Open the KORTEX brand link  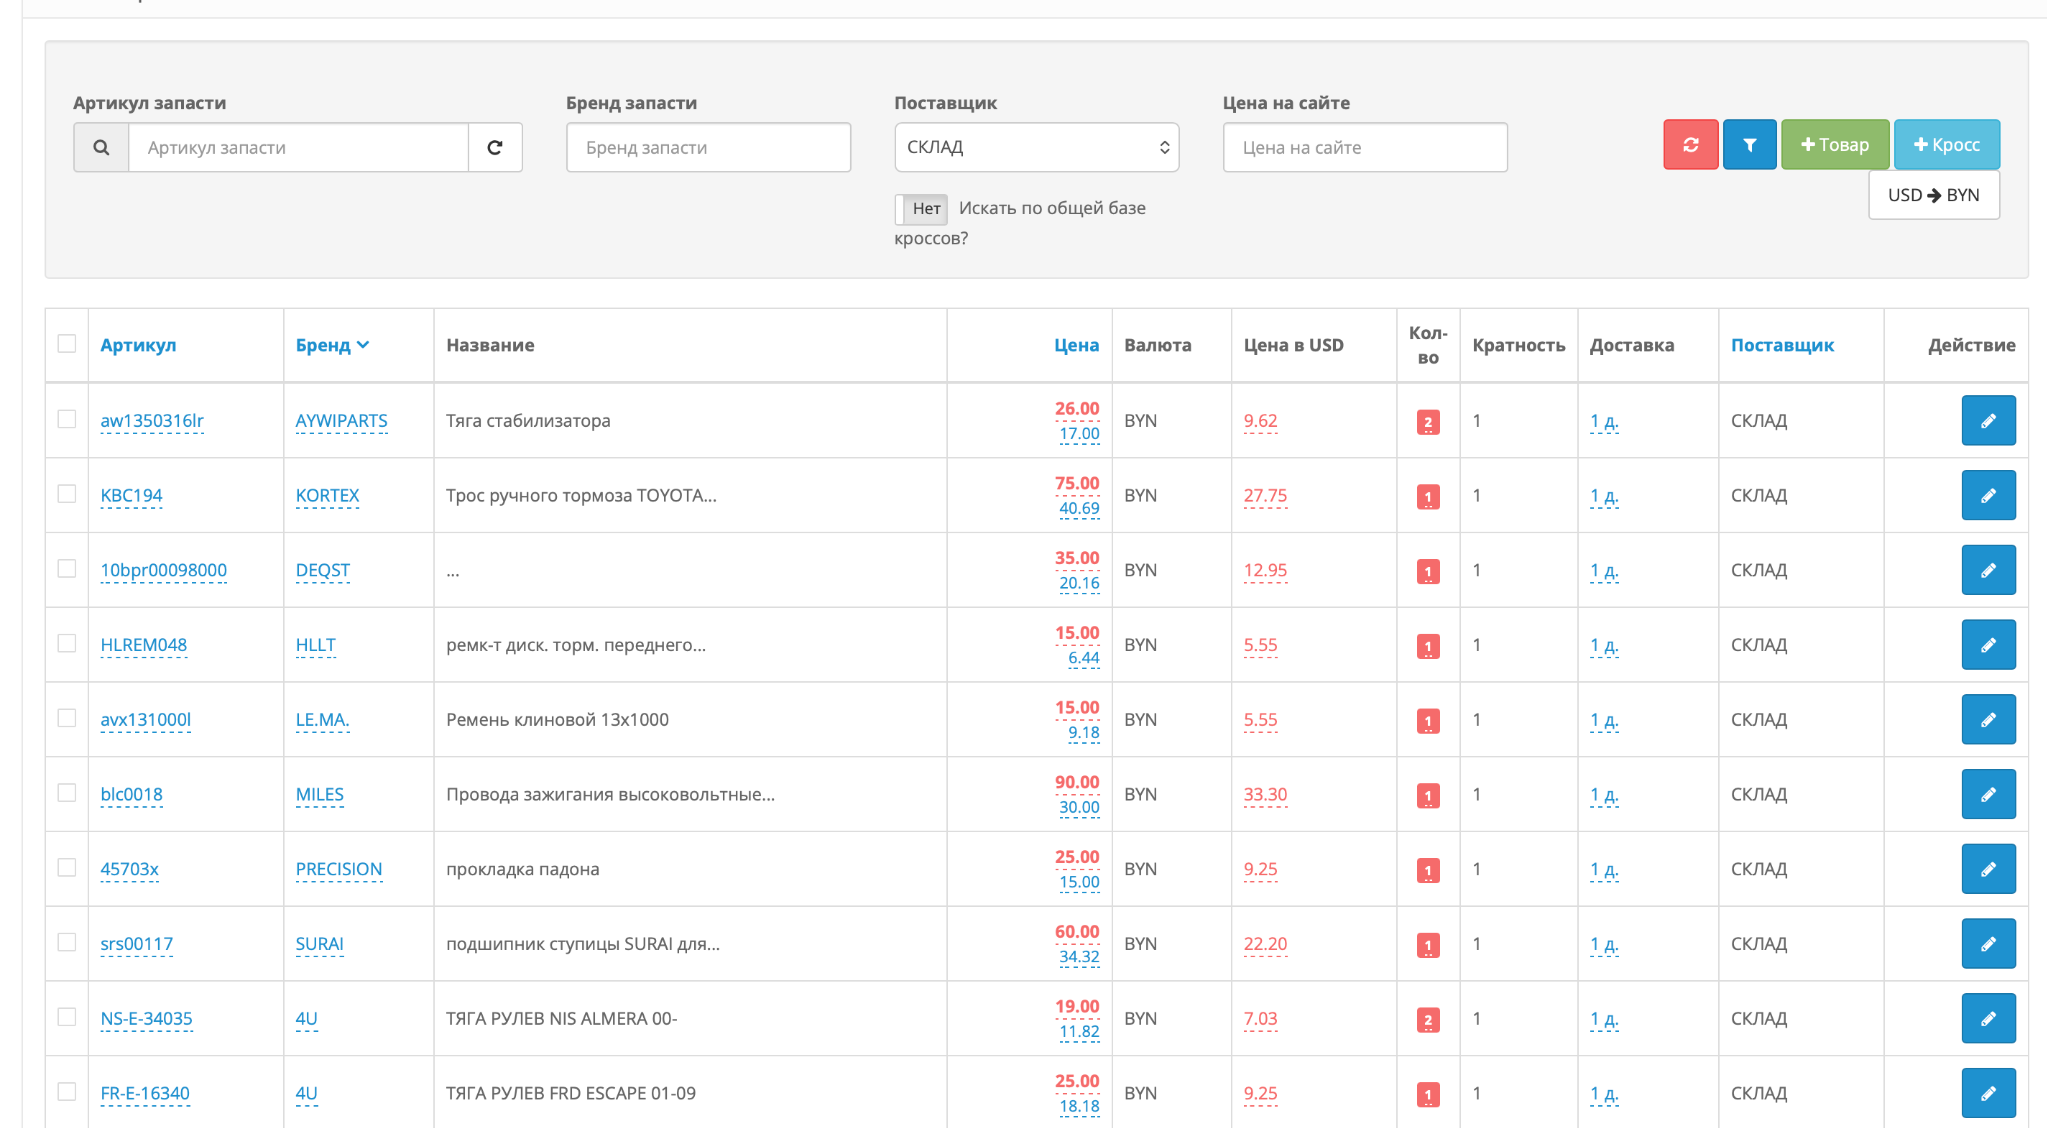[327, 496]
